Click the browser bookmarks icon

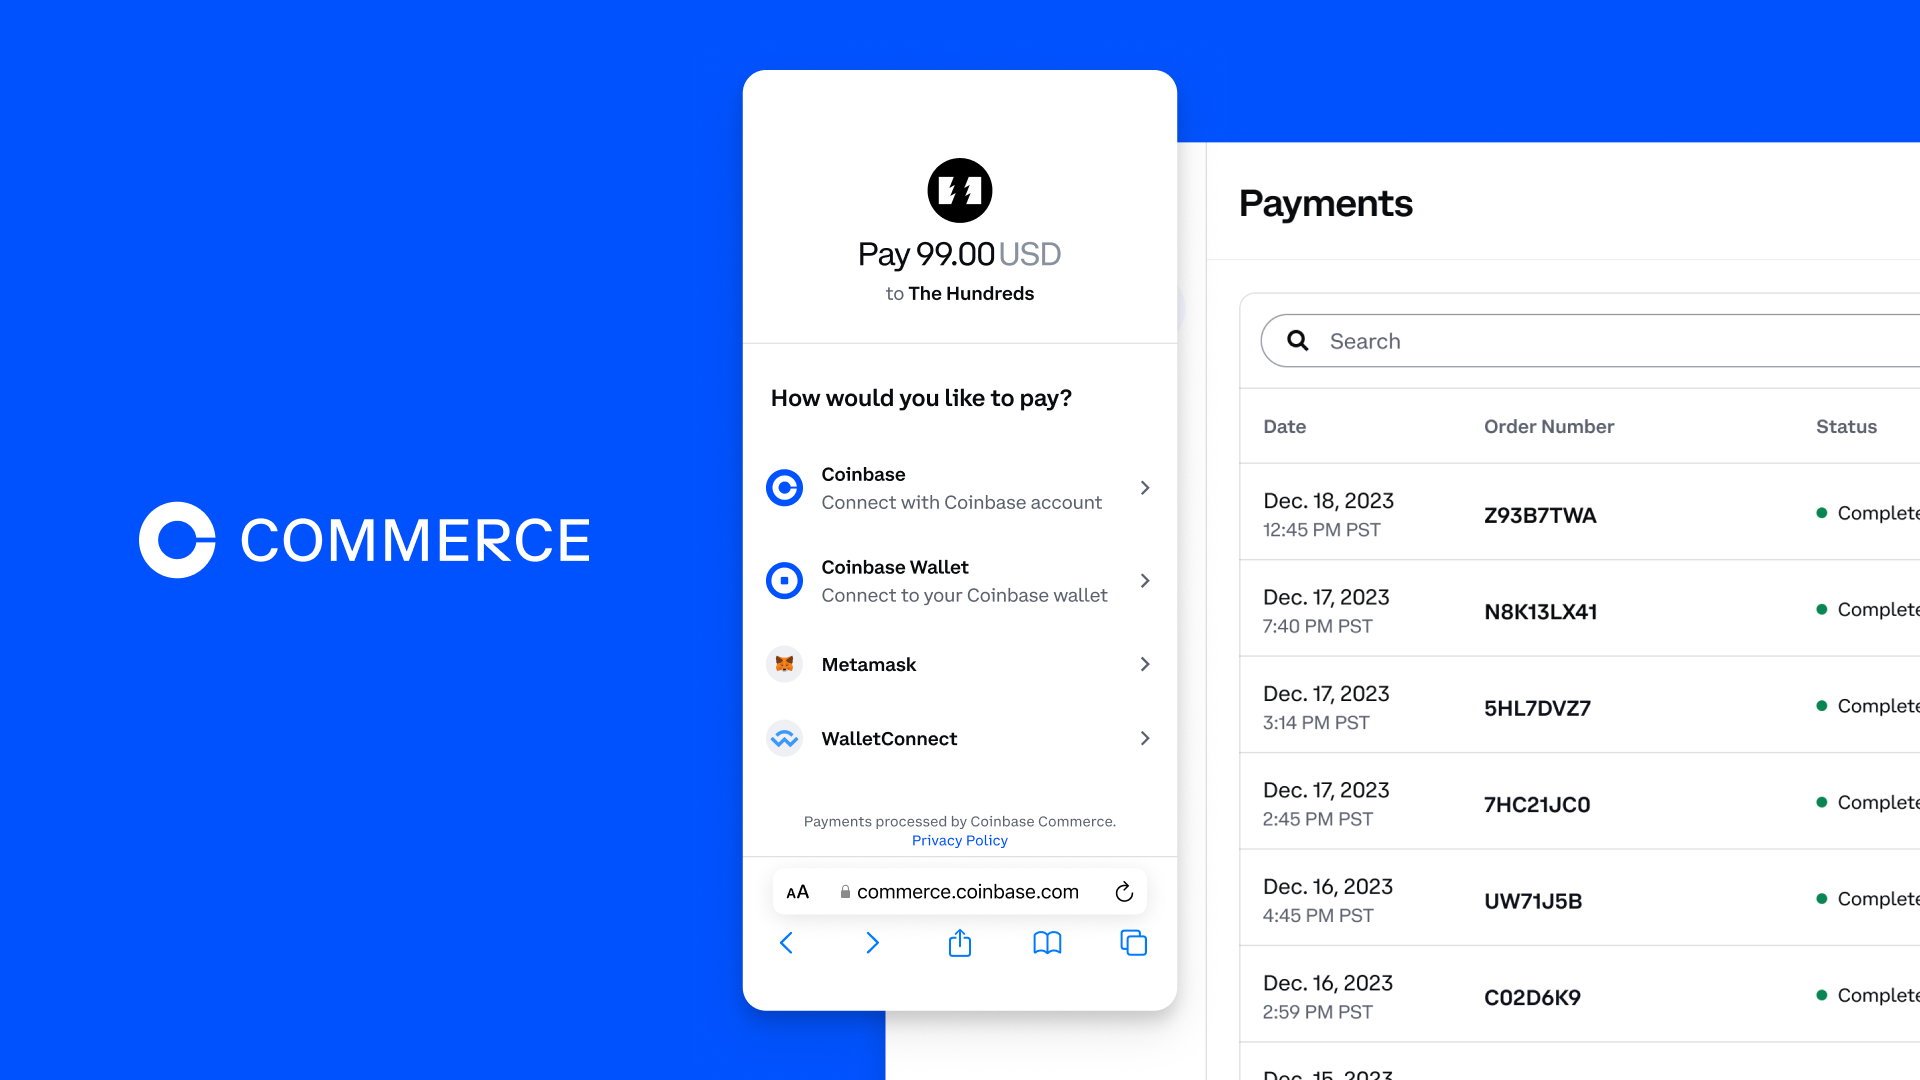point(1046,943)
